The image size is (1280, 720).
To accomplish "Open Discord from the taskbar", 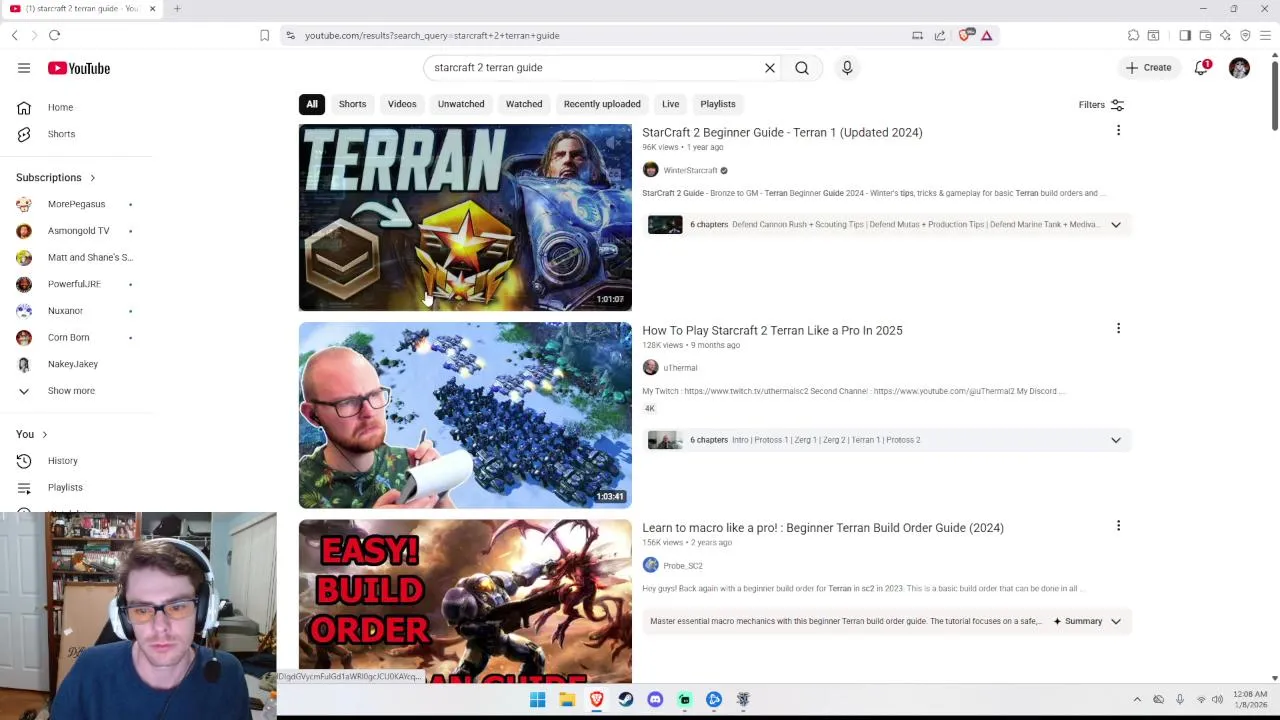I will (655, 700).
